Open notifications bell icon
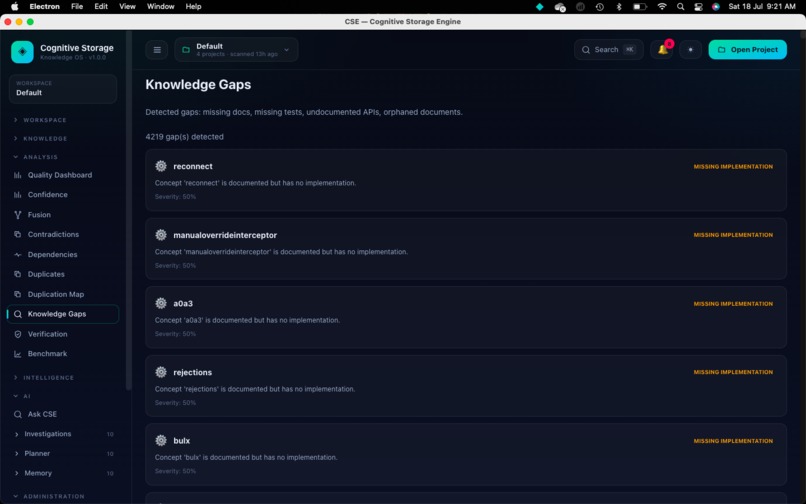This screenshot has width=806, height=504. tap(662, 50)
